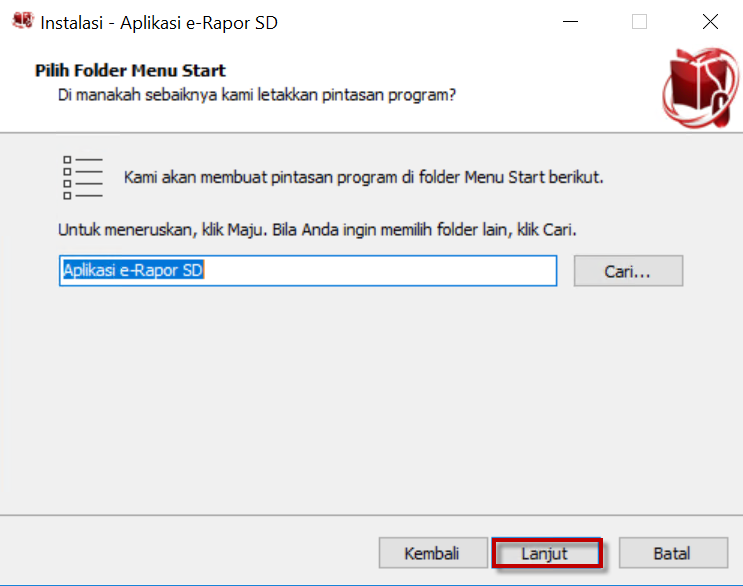
Task: Open the folder browser with Cari...
Action: (x=627, y=271)
